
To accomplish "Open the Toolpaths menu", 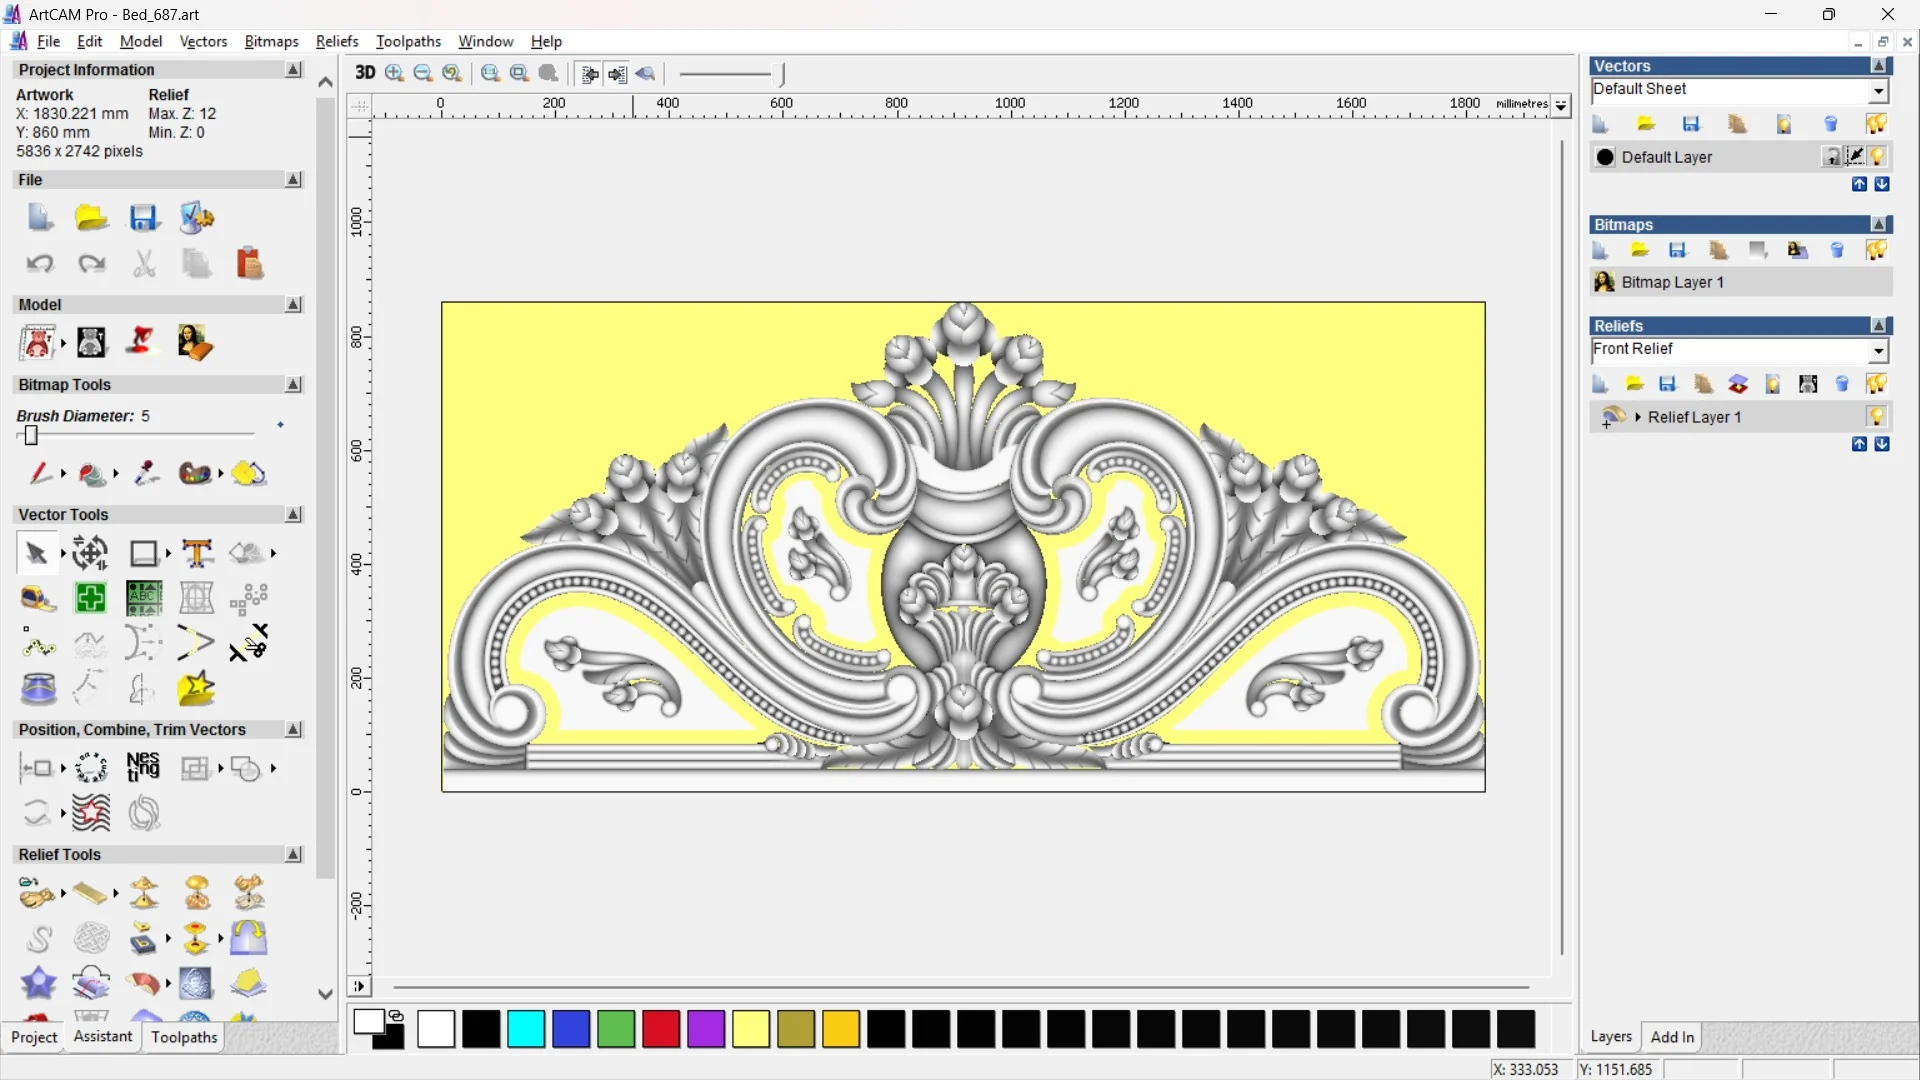I will click(408, 41).
